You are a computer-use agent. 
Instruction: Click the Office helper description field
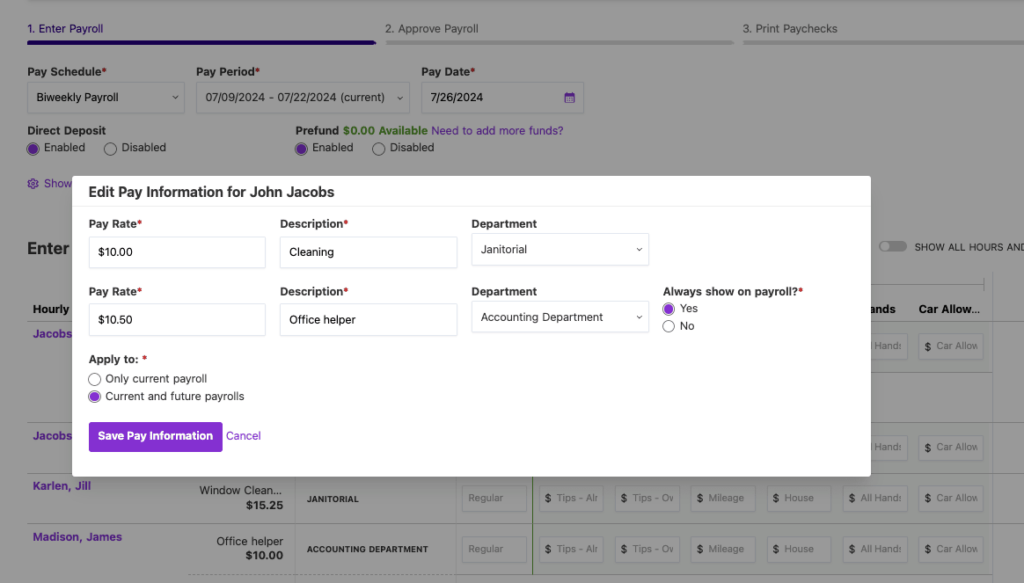(368, 320)
